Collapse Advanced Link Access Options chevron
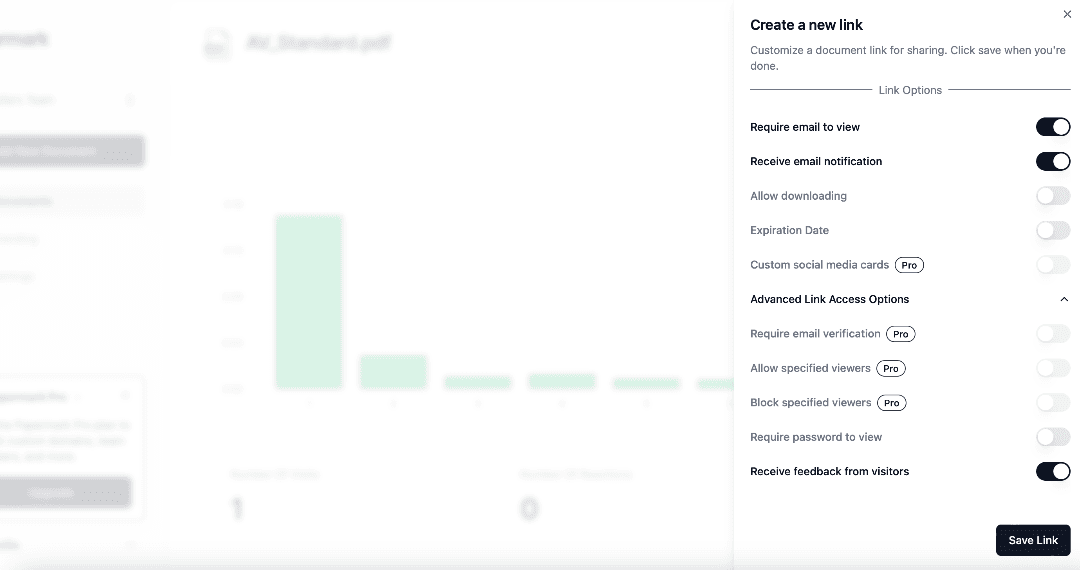This screenshot has width=1080, height=570. (x=1064, y=299)
